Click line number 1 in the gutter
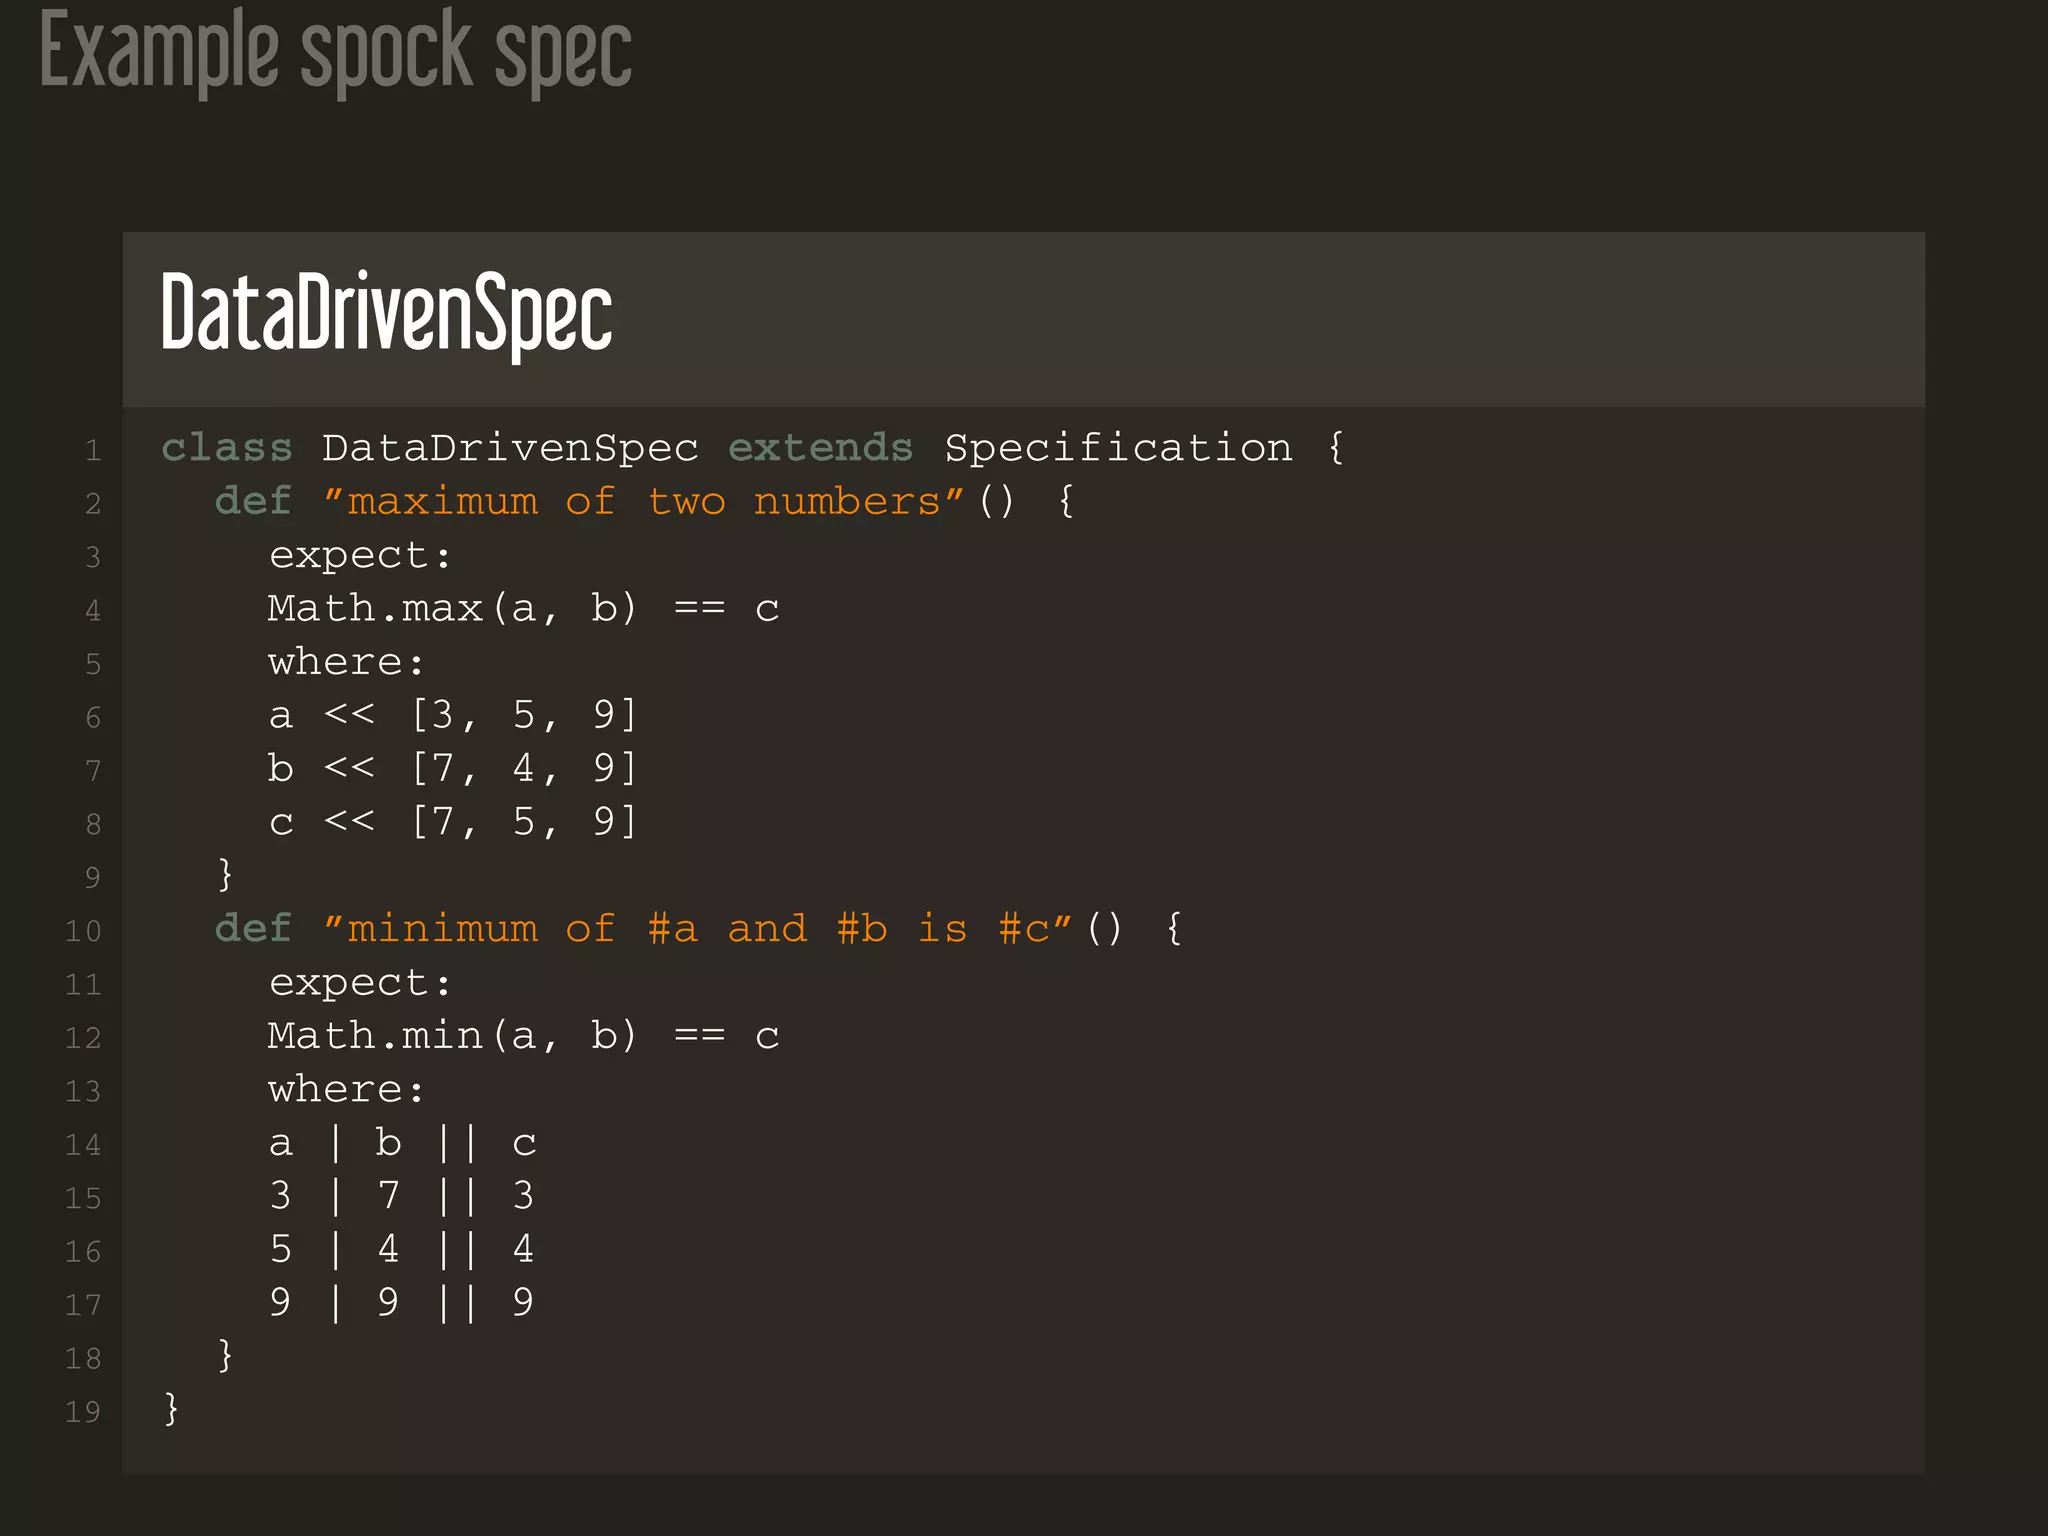The width and height of the screenshot is (2048, 1536). [93, 451]
